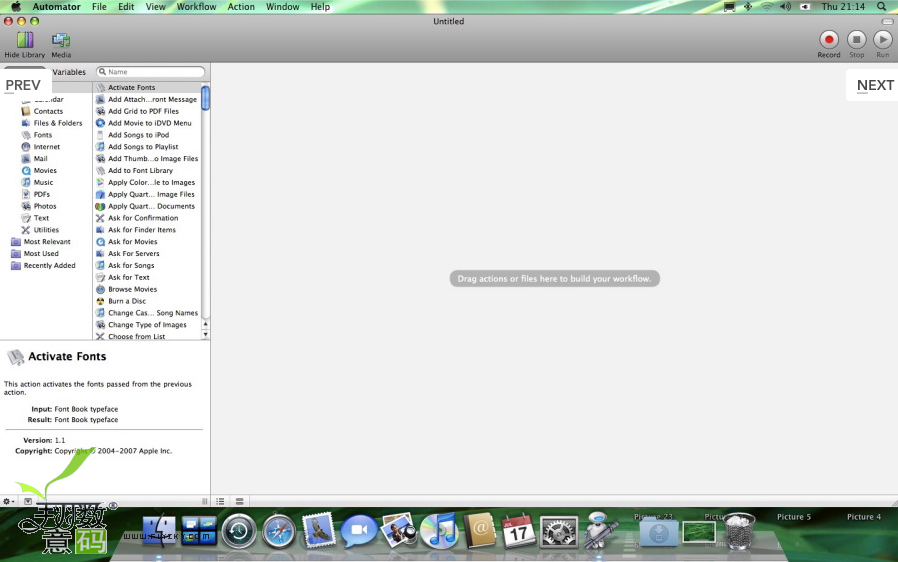Open the View menu
The image size is (898, 562).
(155, 7)
